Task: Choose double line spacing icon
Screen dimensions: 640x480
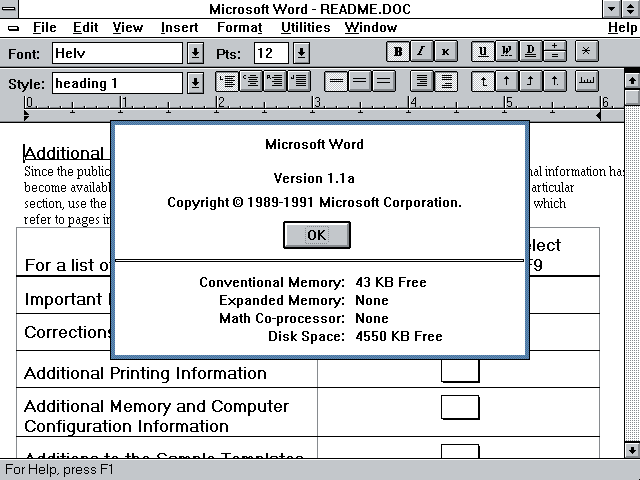Action: [384, 81]
